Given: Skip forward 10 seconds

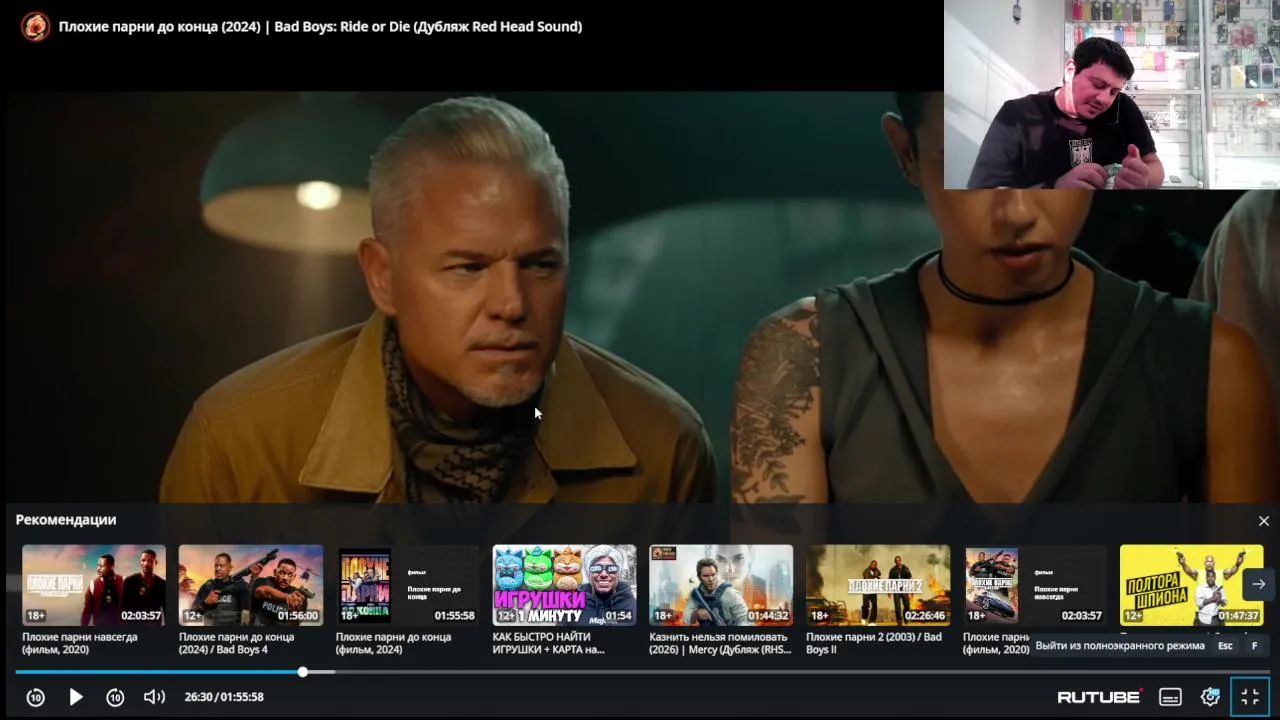Looking at the screenshot, I should (x=115, y=697).
